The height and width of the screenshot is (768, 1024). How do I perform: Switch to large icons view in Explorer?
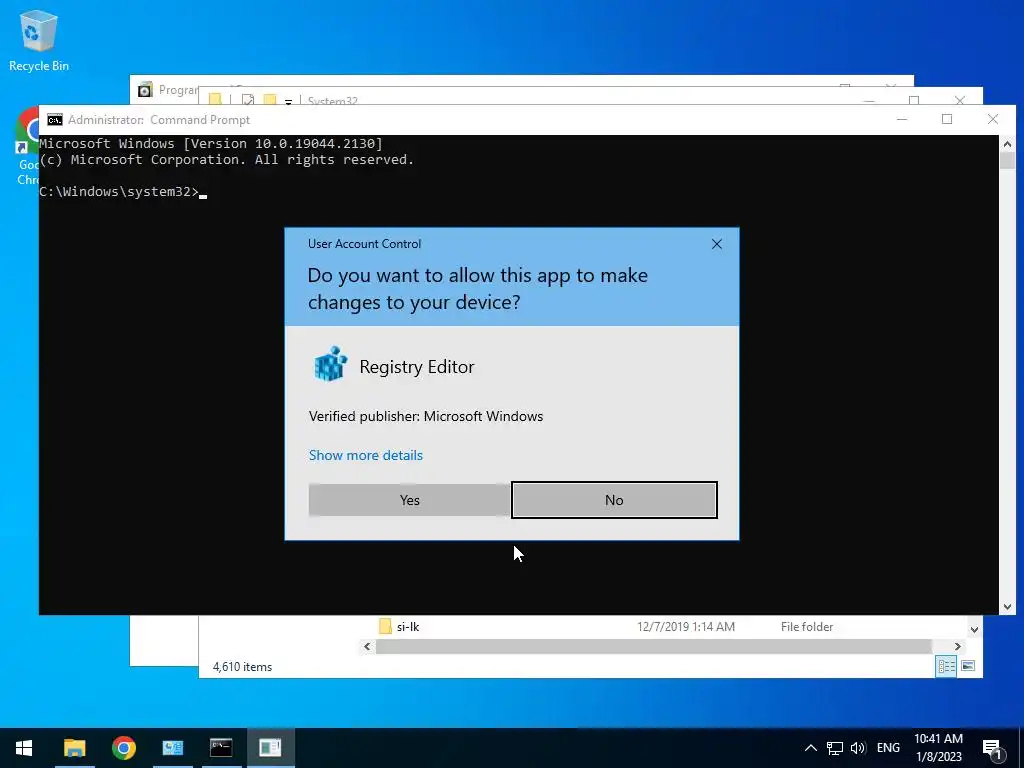pos(968,666)
